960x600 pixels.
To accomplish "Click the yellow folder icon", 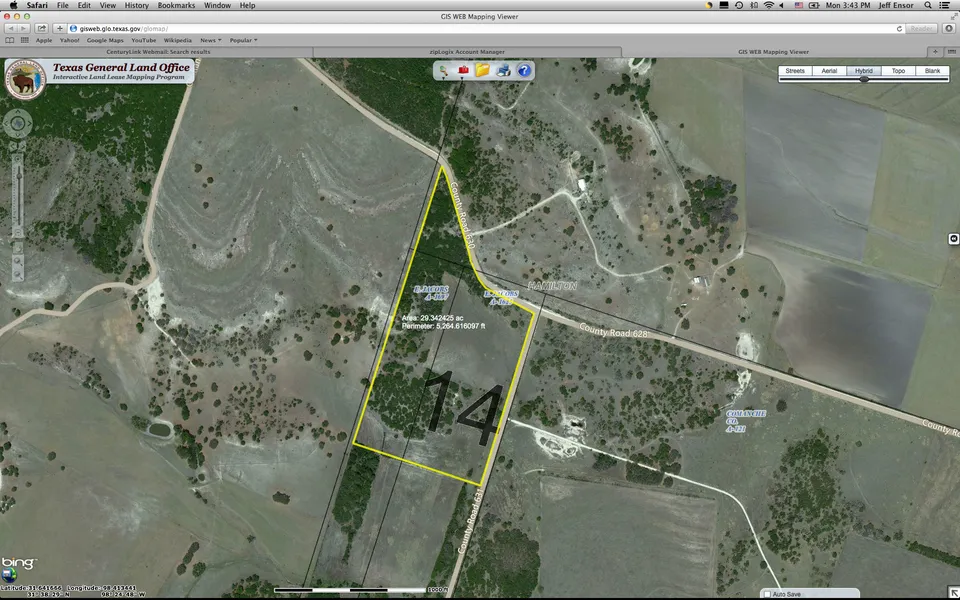I will point(483,70).
